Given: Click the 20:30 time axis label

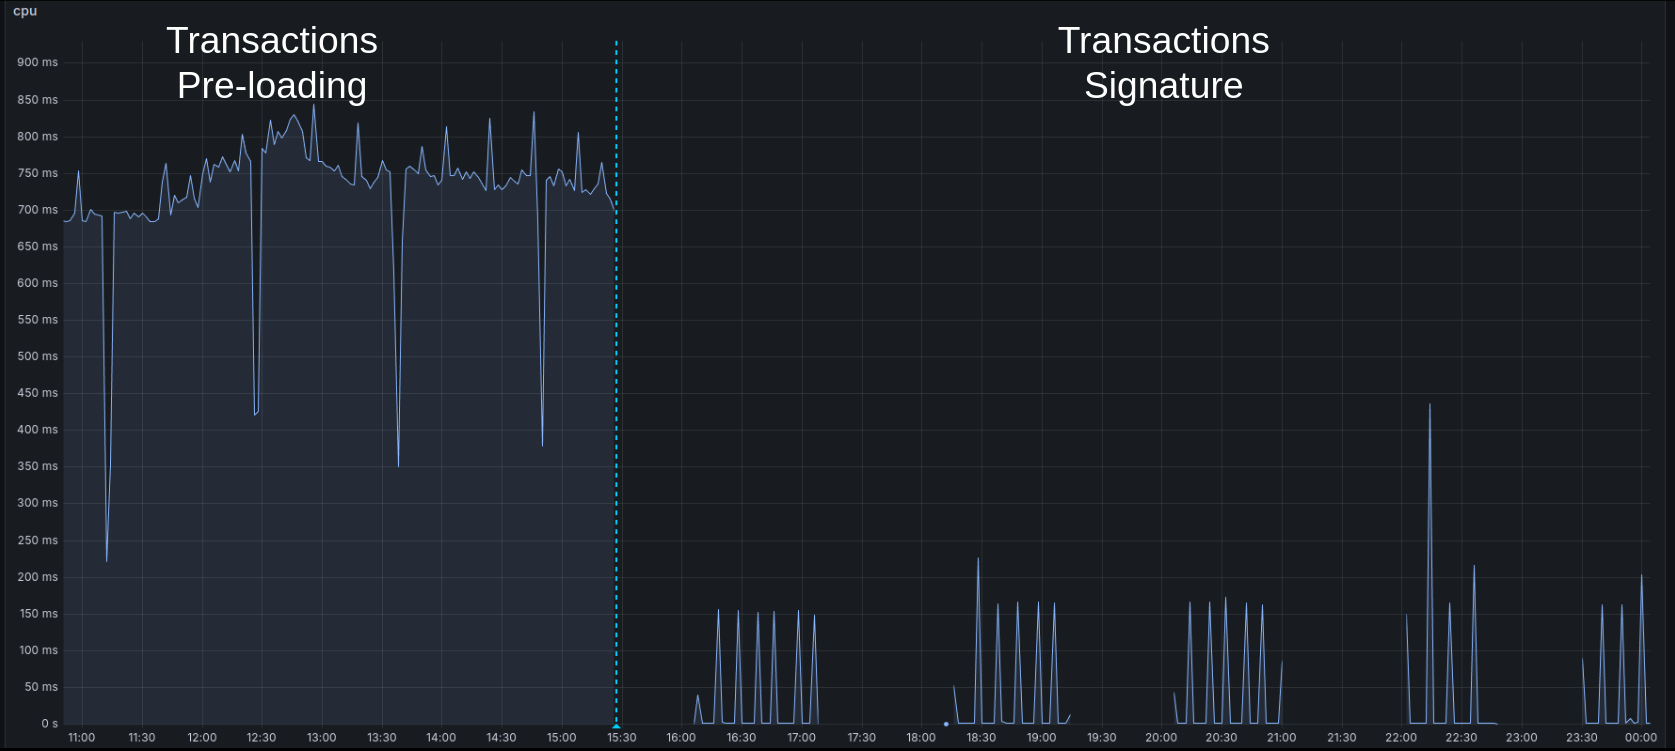Looking at the screenshot, I should [1221, 738].
